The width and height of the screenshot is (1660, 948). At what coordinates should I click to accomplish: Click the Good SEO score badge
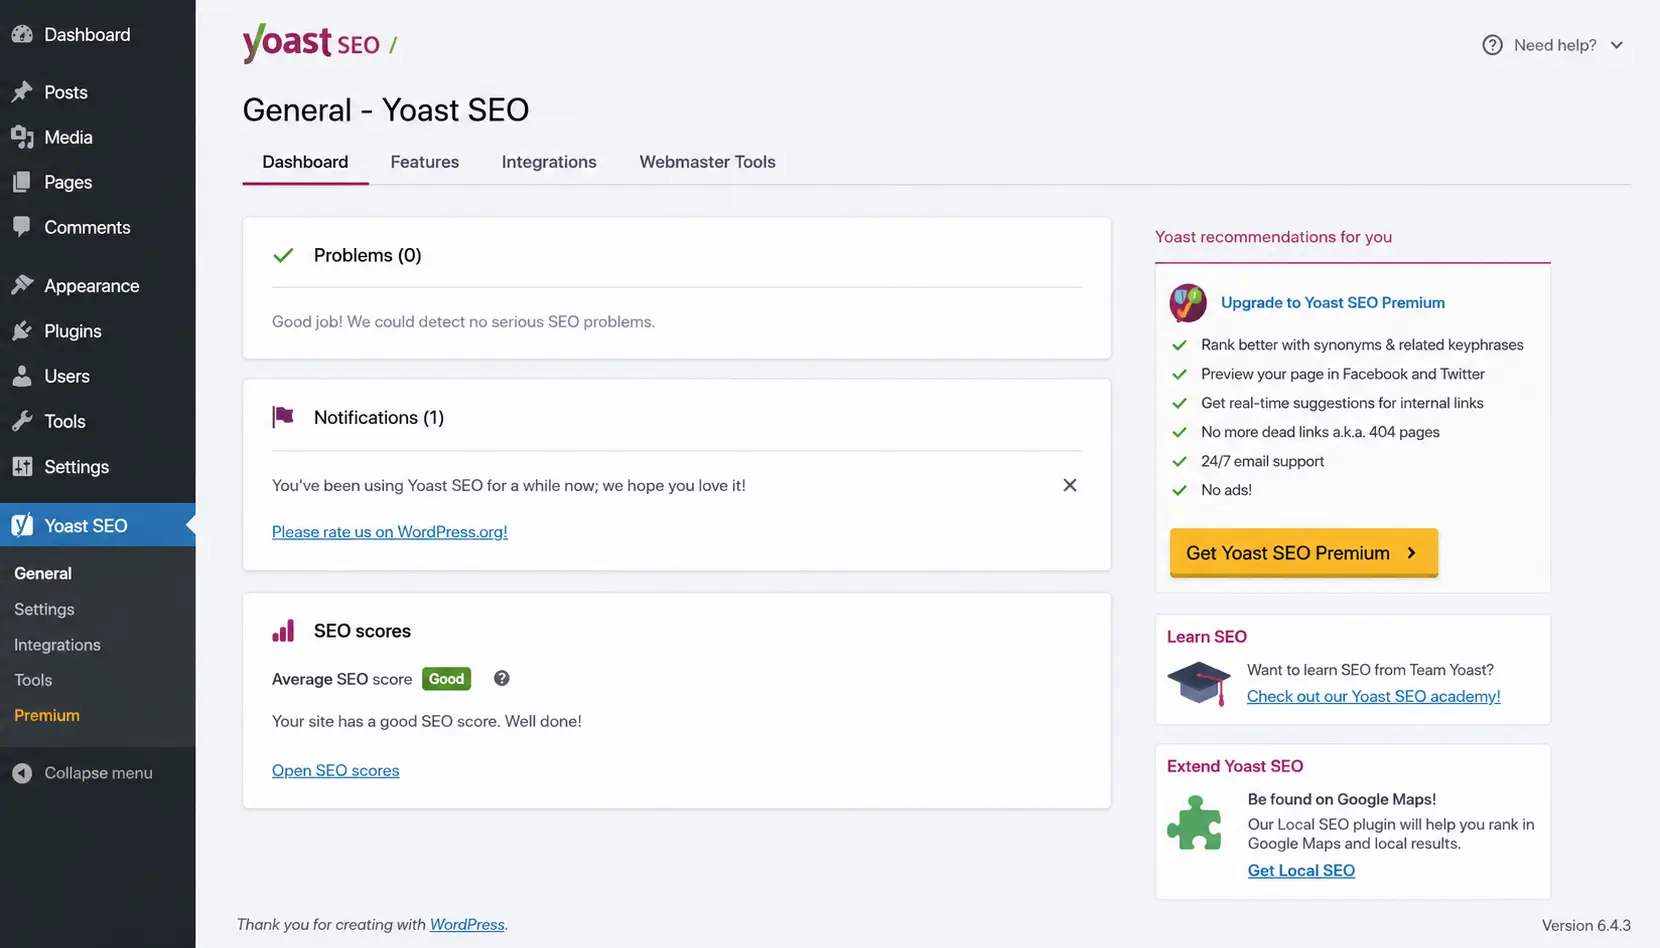tap(446, 679)
